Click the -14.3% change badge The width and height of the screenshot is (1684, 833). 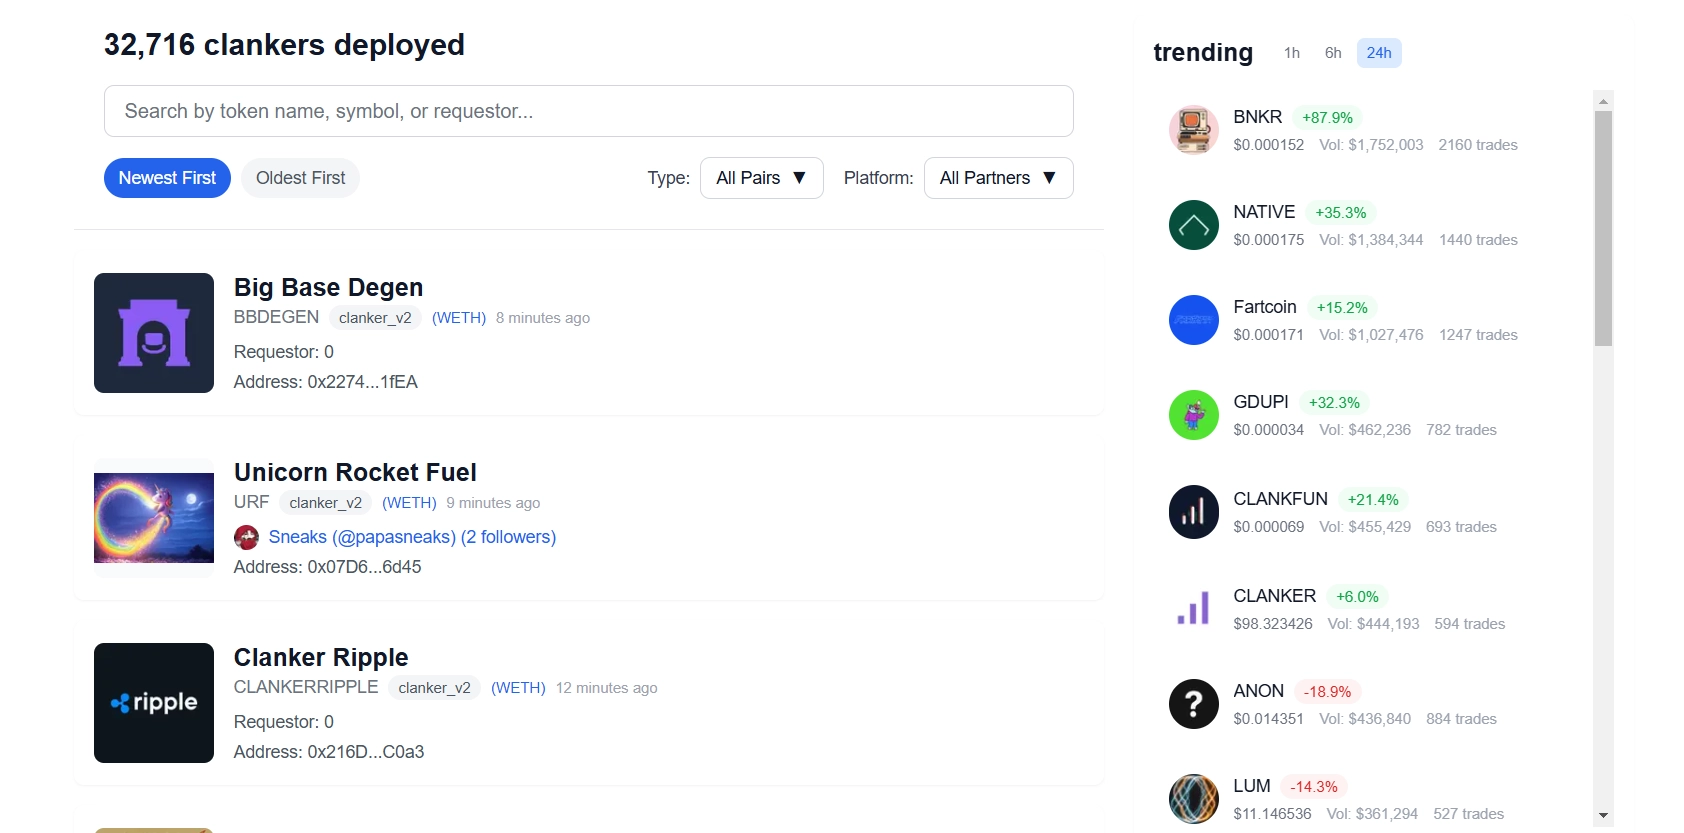pyautogui.click(x=1314, y=787)
